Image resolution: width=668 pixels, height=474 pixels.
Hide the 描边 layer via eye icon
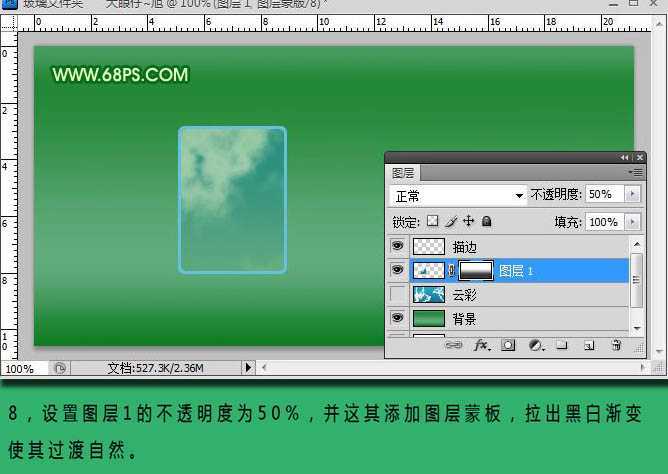pos(397,246)
